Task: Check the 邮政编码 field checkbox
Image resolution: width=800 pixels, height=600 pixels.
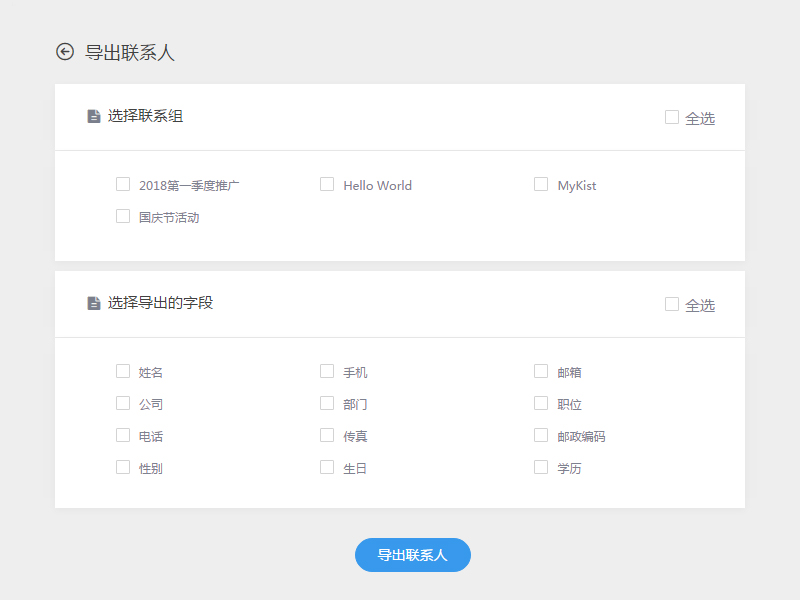Action: tap(541, 435)
